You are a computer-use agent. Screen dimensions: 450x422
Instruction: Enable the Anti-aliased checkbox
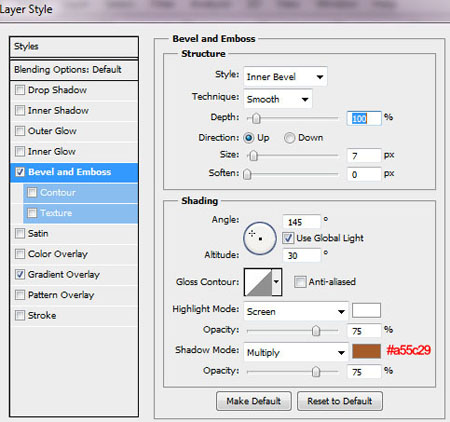coord(300,282)
